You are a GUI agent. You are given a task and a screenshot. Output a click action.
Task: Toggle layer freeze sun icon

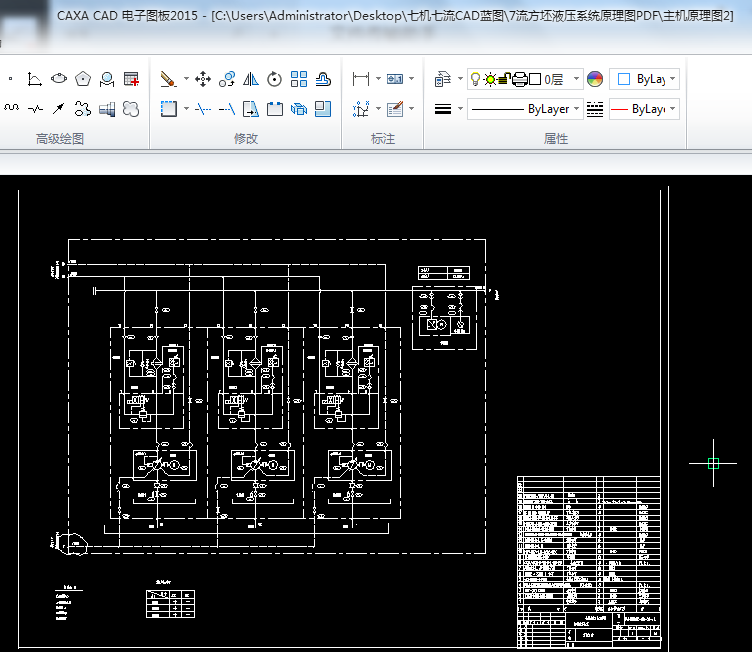click(x=489, y=79)
